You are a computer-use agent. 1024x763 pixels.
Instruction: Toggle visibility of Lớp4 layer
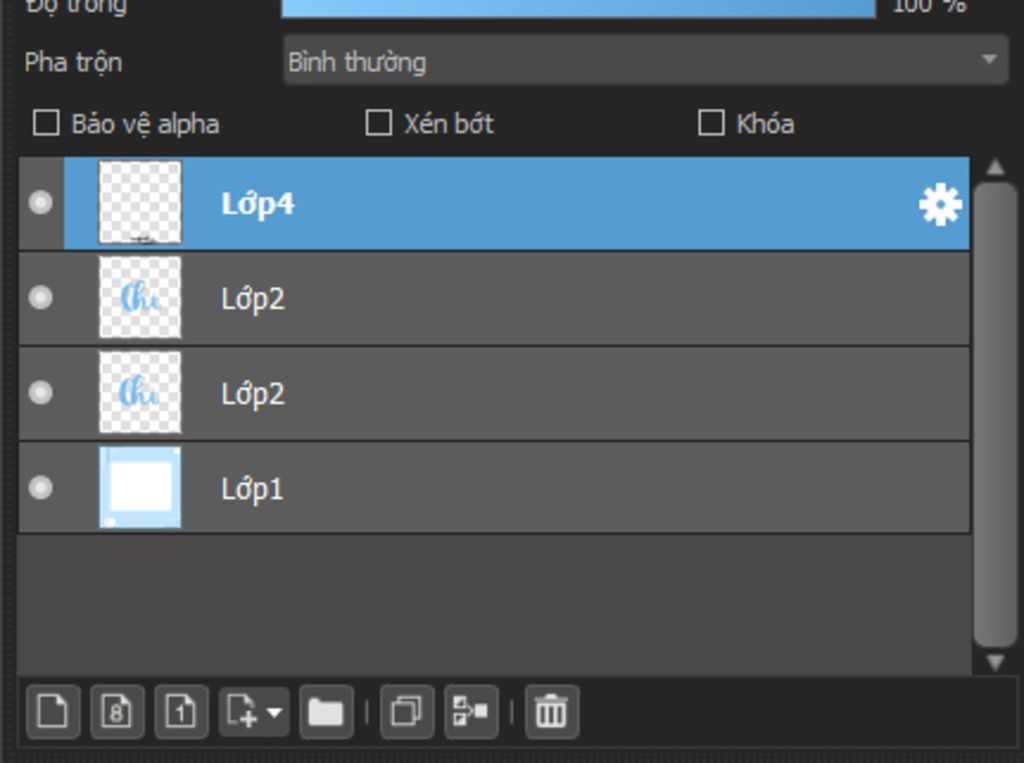tap(40, 203)
